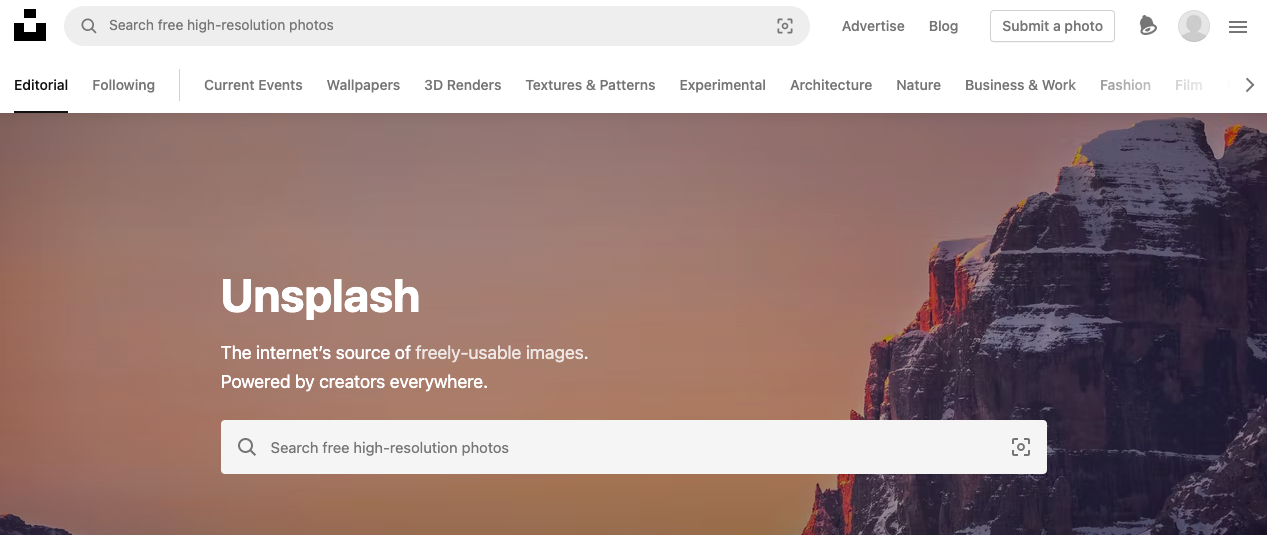Screen dimensions: 1267x535
Task: Go to the Blog link
Action: 943,26
